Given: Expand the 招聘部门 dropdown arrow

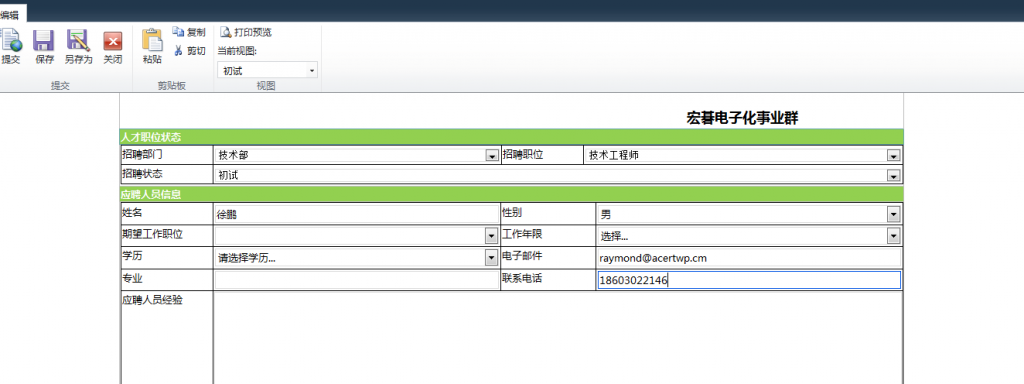Looking at the screenshot, I should tap(491, 155).
